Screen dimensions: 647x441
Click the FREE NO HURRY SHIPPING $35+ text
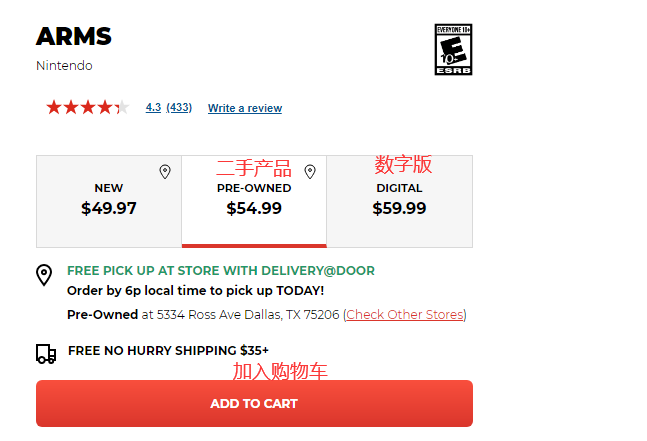(168, 350)
